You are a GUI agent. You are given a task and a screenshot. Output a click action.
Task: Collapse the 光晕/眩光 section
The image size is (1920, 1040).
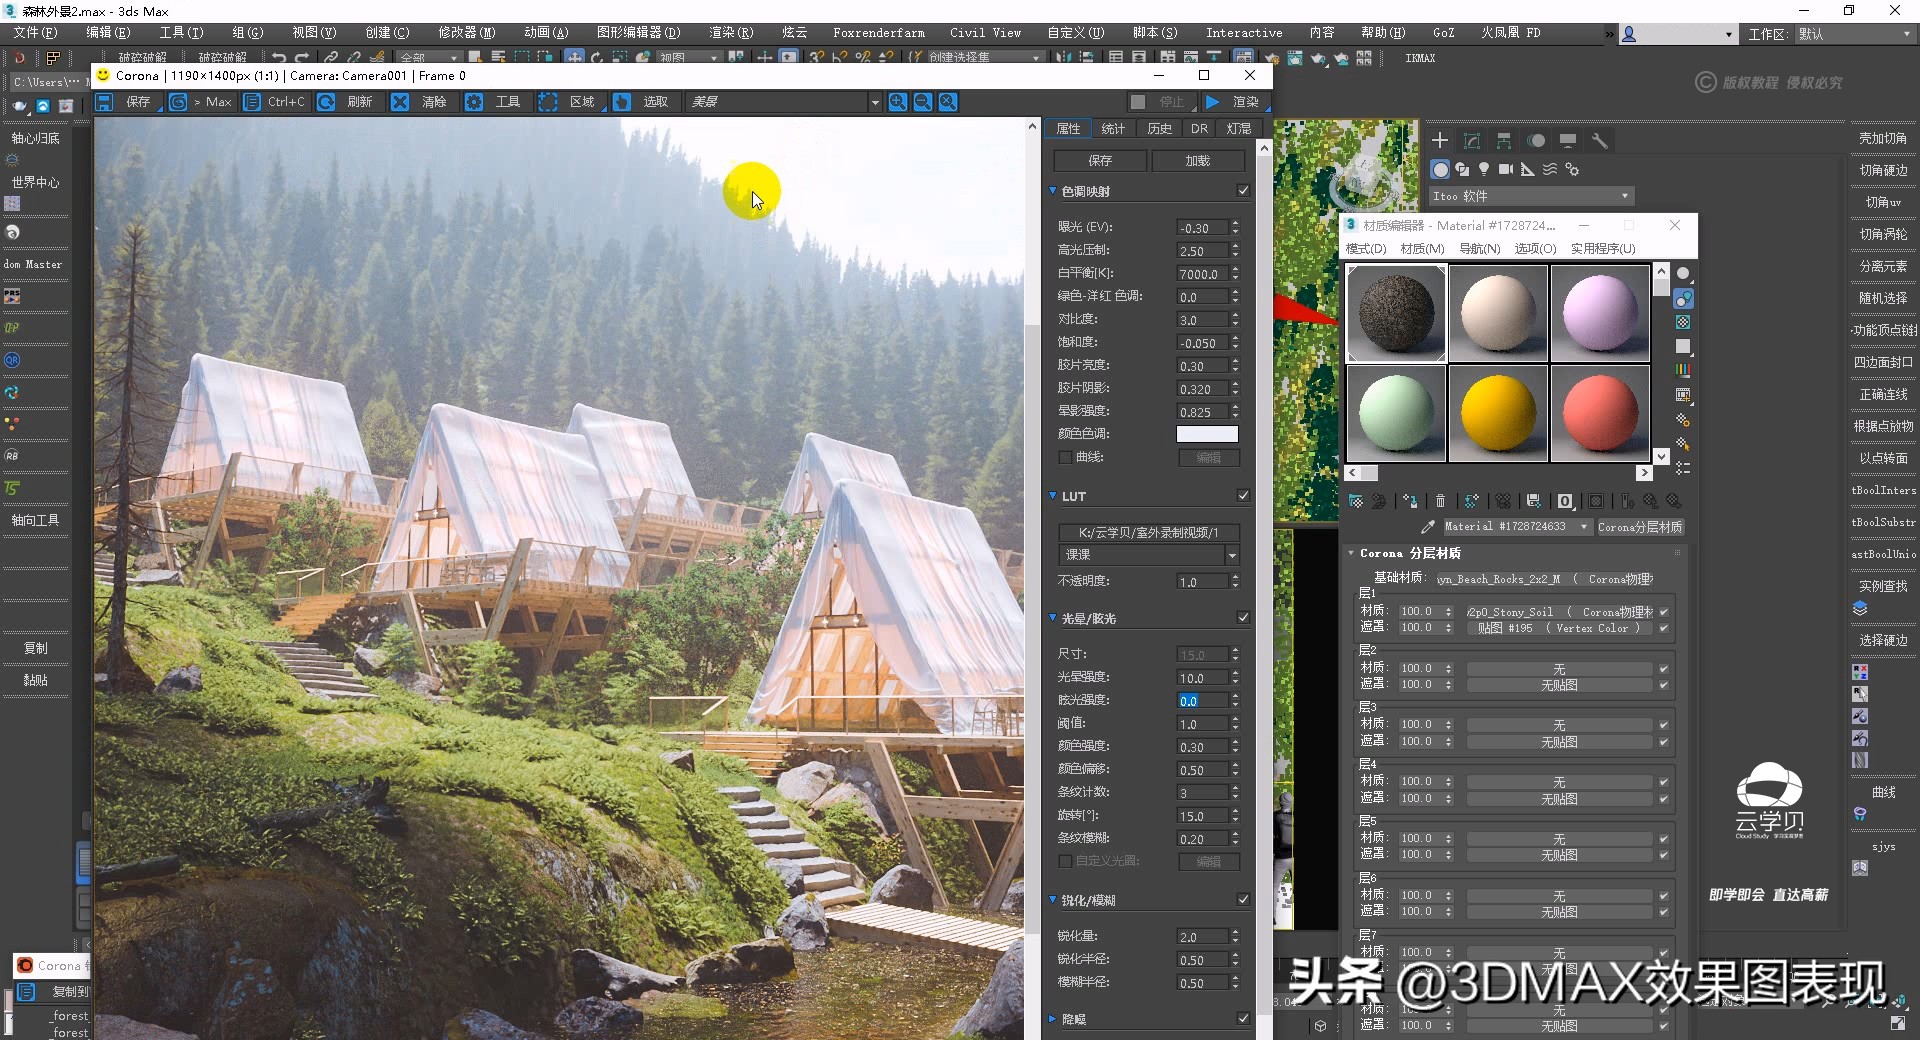(x=1053, y=618)
